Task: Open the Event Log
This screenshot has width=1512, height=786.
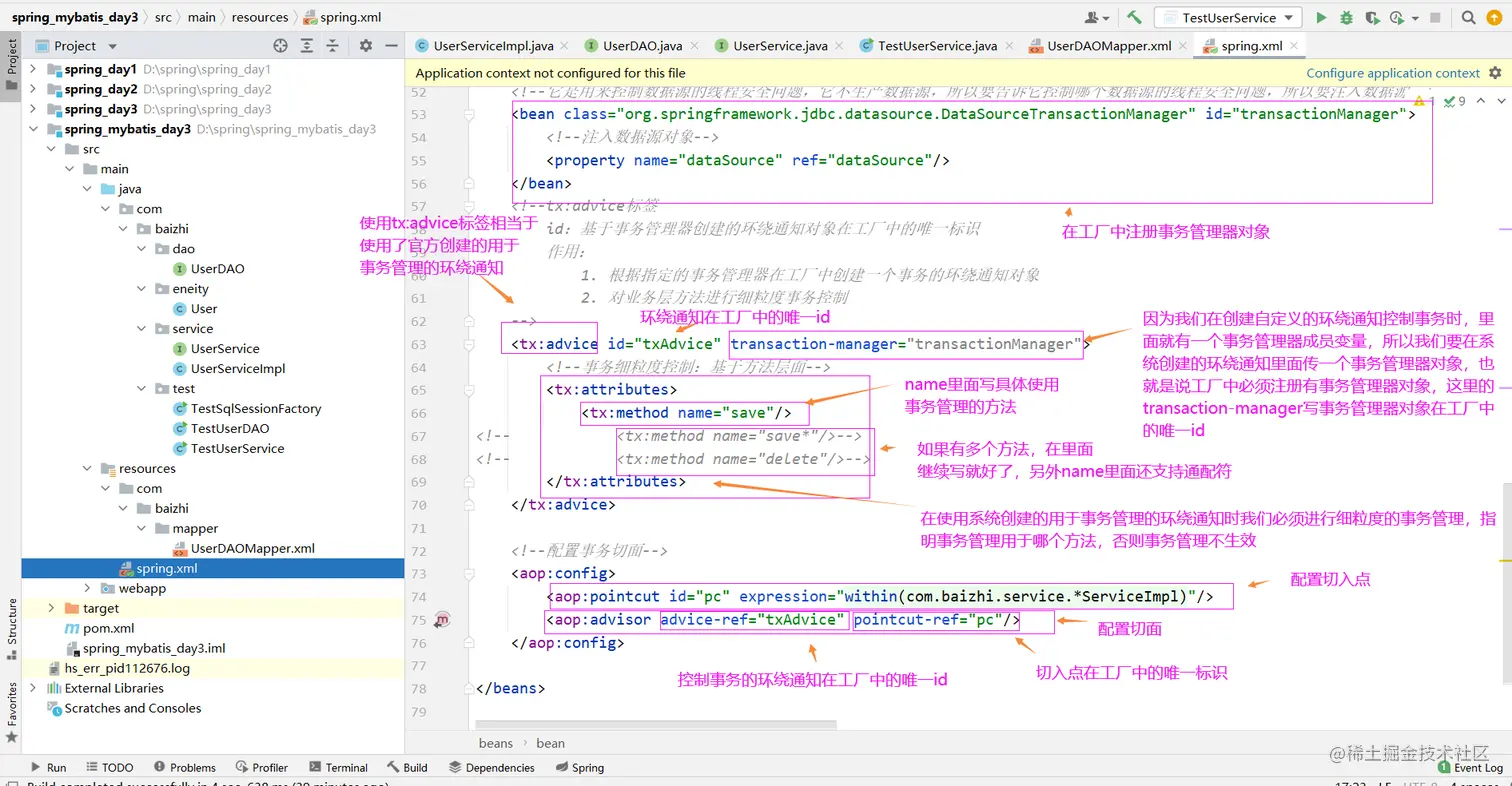Action: pyautogui.click(x=1470, y=767)
